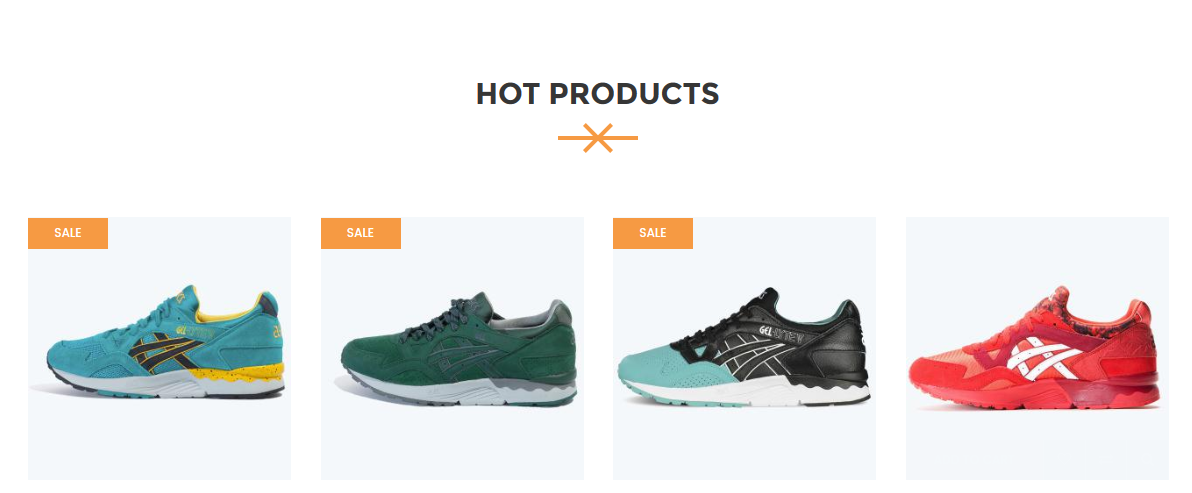Click the HOT PRODUCTS heading
The height and width of the screenshot is (493, 1192).
pyautogui.click(x=598, y=93)
